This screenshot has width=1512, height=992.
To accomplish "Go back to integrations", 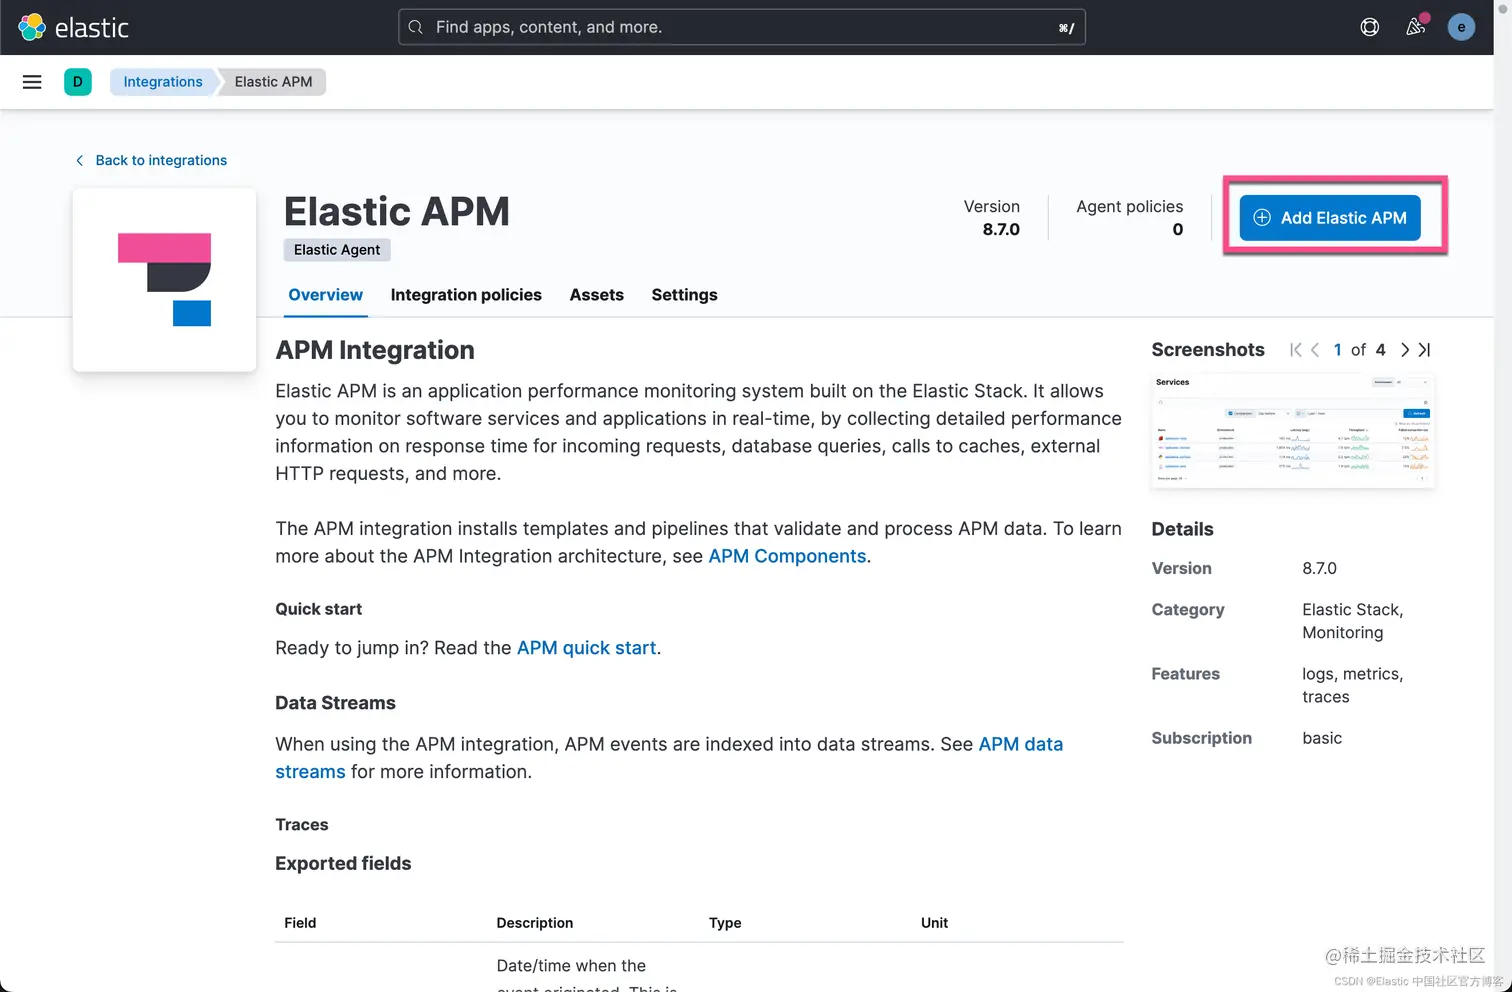I will (x=151, y=160).
